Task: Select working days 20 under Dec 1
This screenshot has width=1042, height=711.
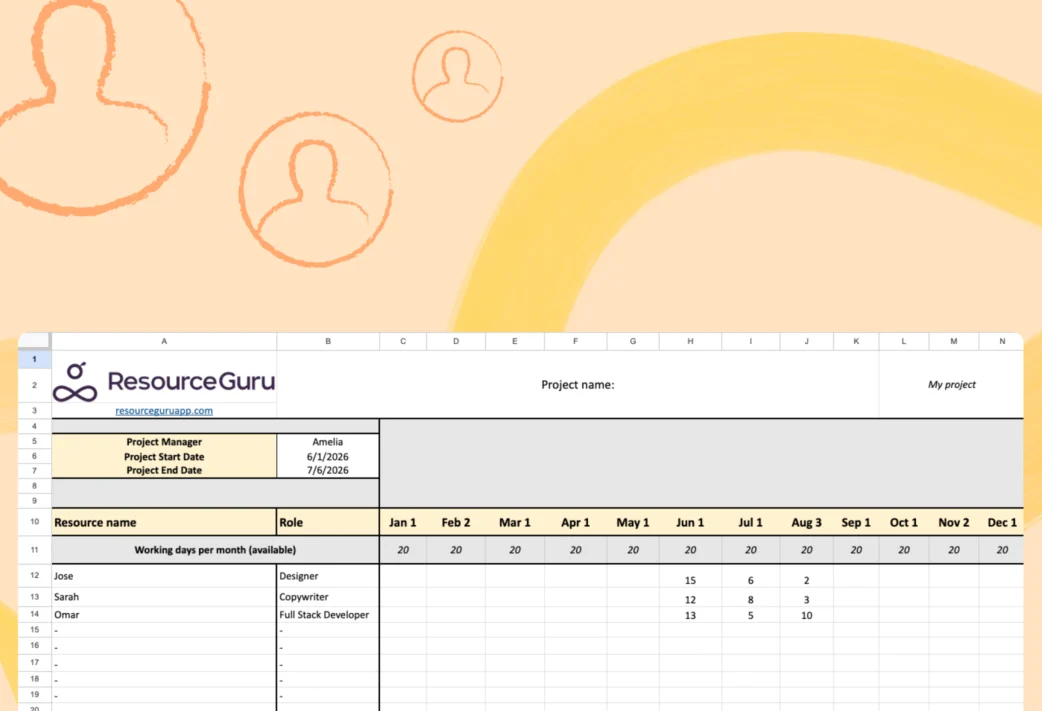Action: coord(1001,550)
